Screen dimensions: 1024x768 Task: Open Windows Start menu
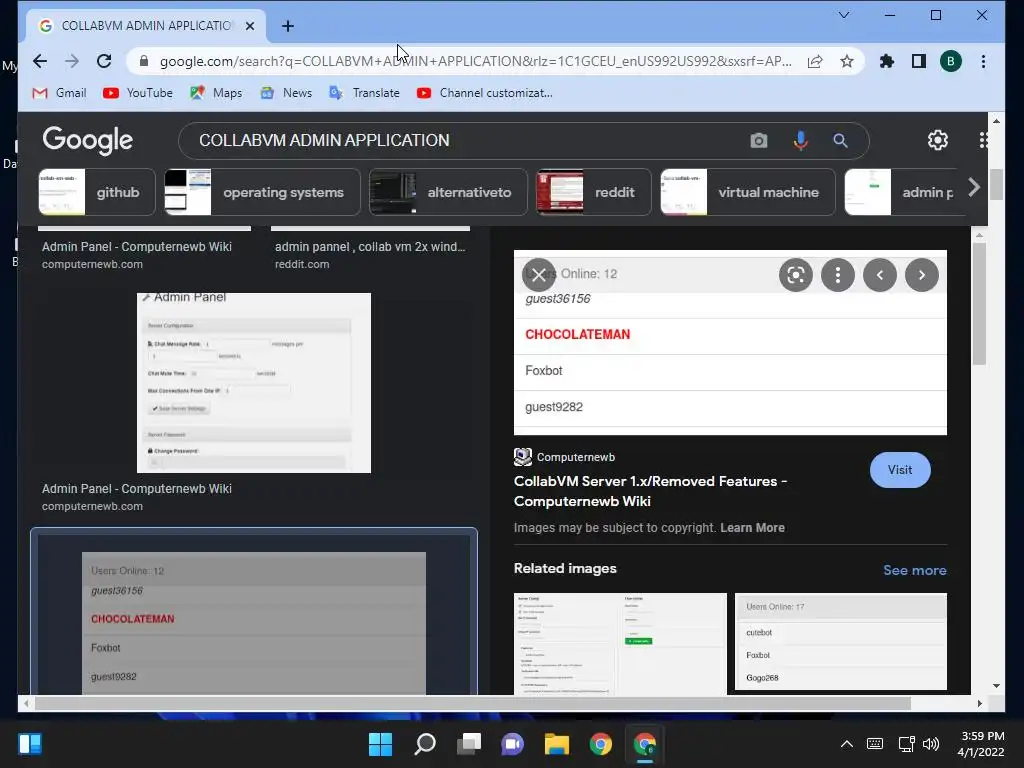tap(380, 744)
